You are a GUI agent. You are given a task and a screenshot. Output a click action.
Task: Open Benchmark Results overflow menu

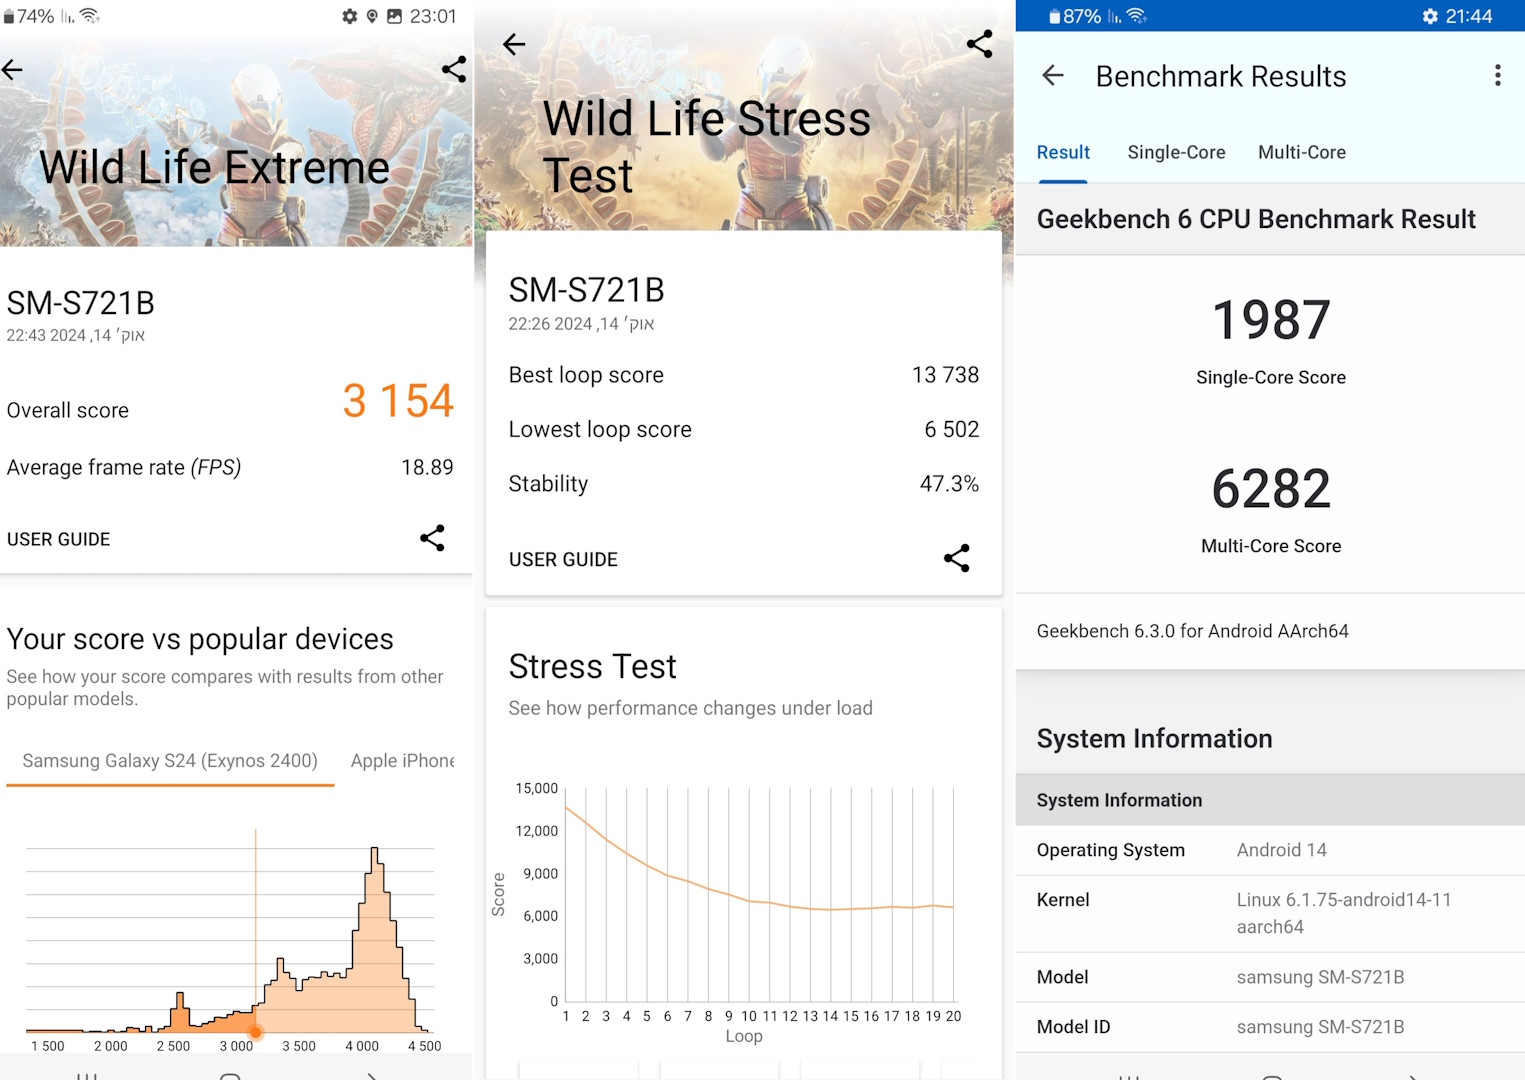point(1497,75)
